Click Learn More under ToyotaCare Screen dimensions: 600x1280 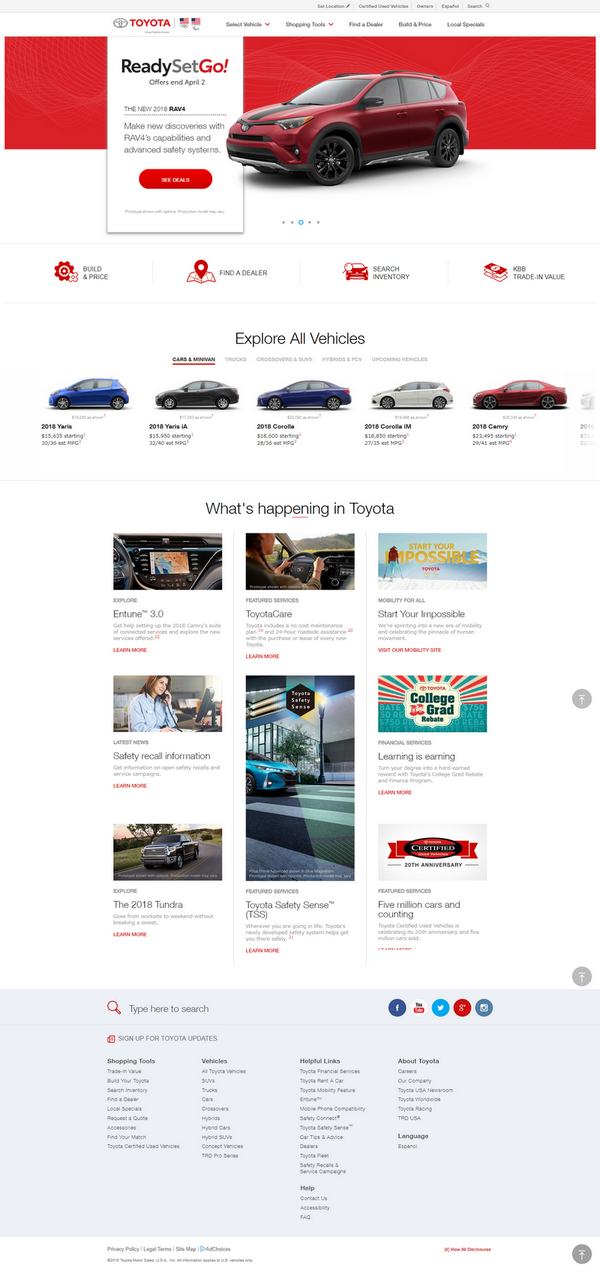(x=263, y=656)
